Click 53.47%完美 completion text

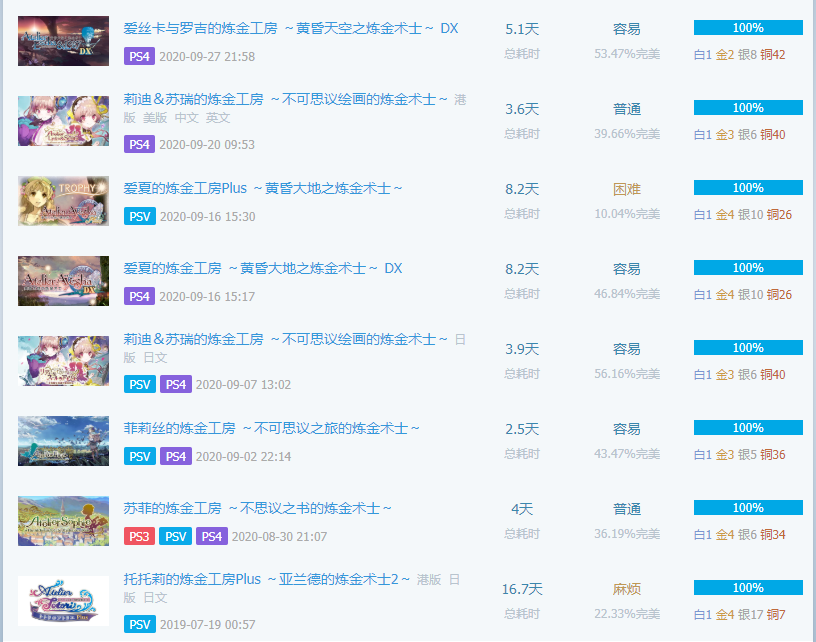627,54
